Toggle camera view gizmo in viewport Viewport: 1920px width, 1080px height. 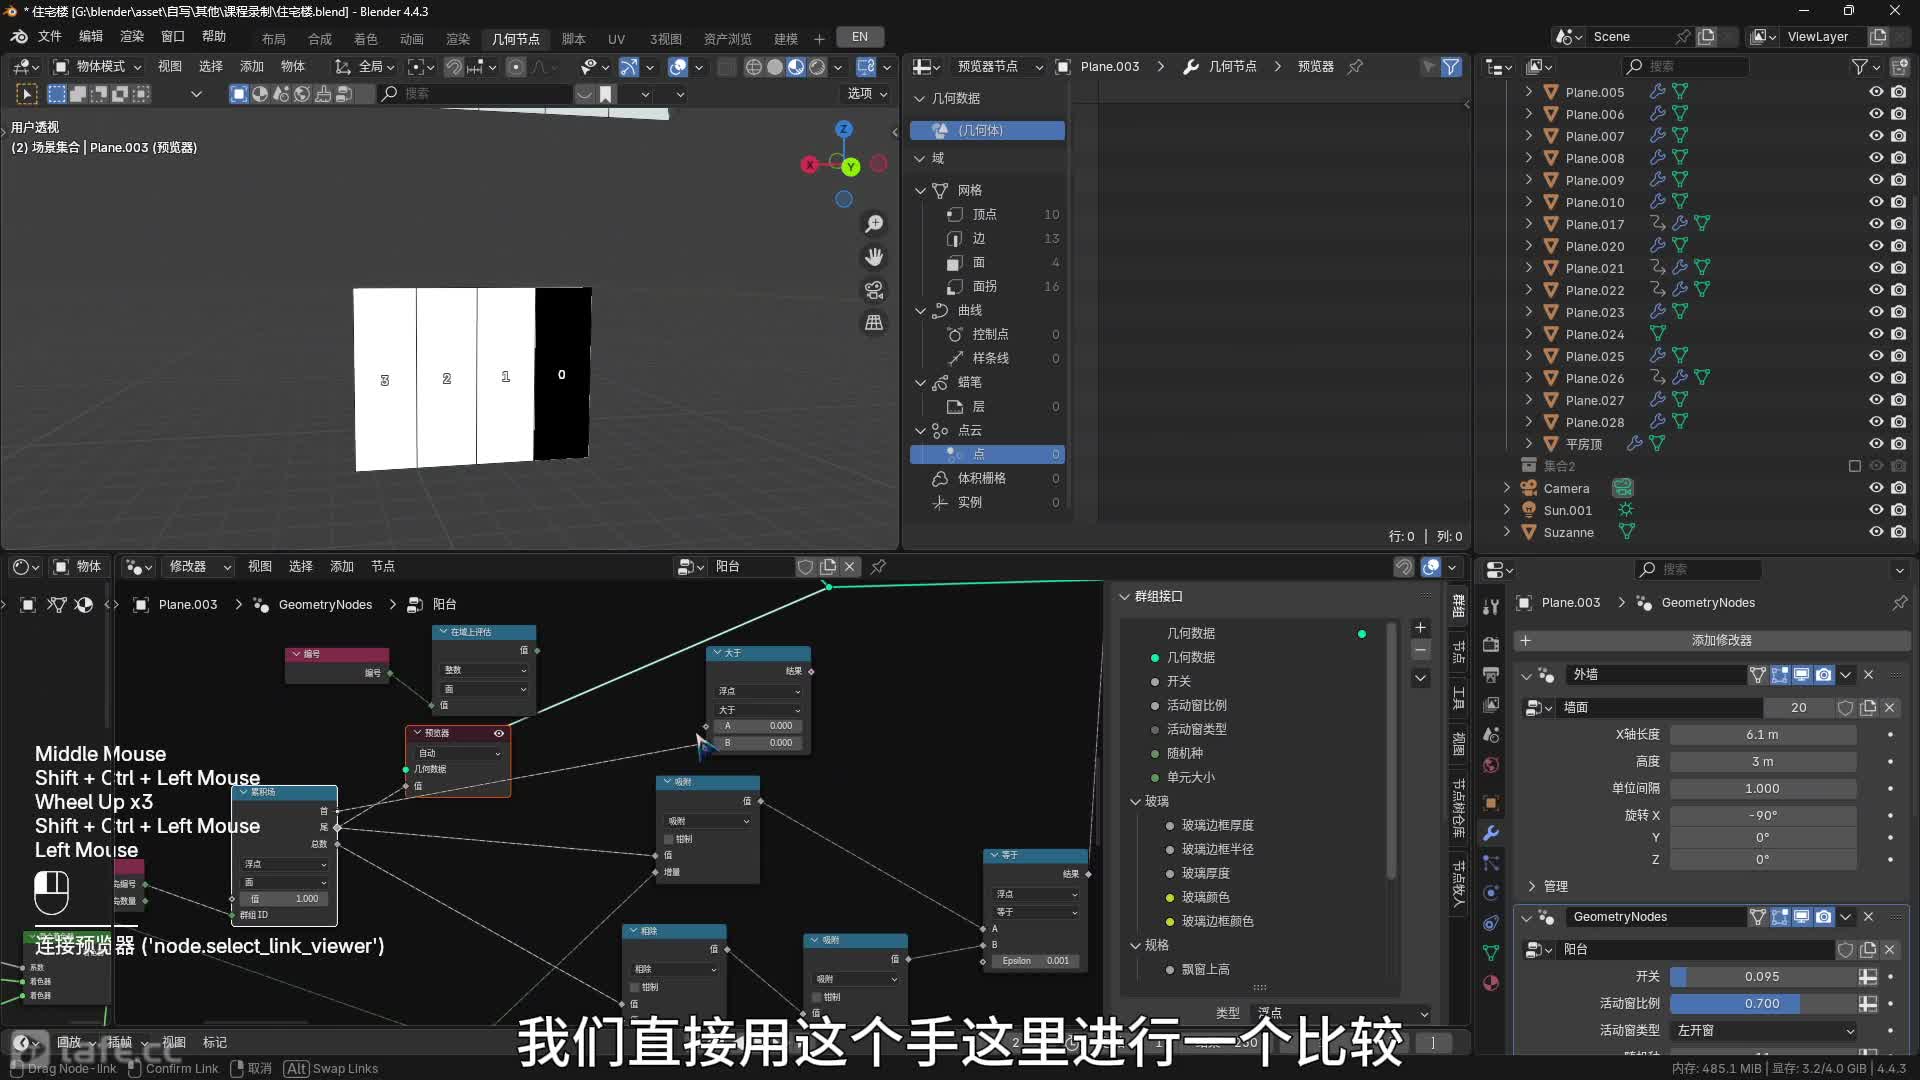pos(874,290)
